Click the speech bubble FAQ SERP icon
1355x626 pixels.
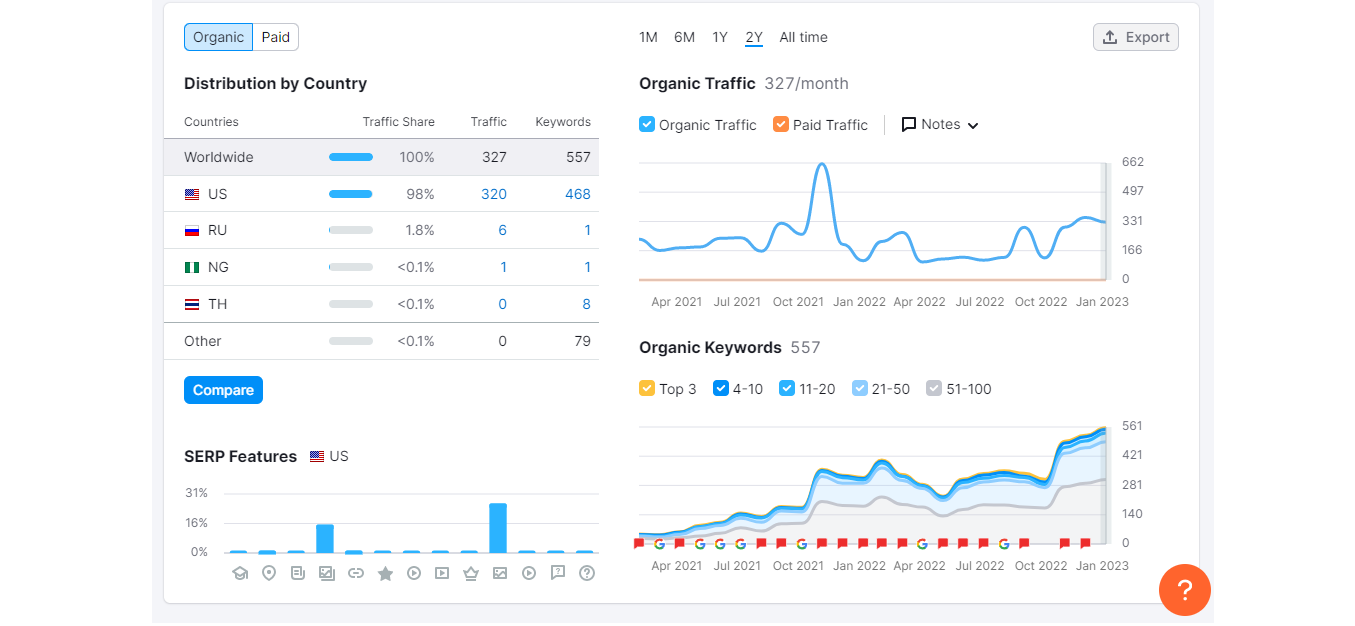pyautogui.click(x=558, y=573)
